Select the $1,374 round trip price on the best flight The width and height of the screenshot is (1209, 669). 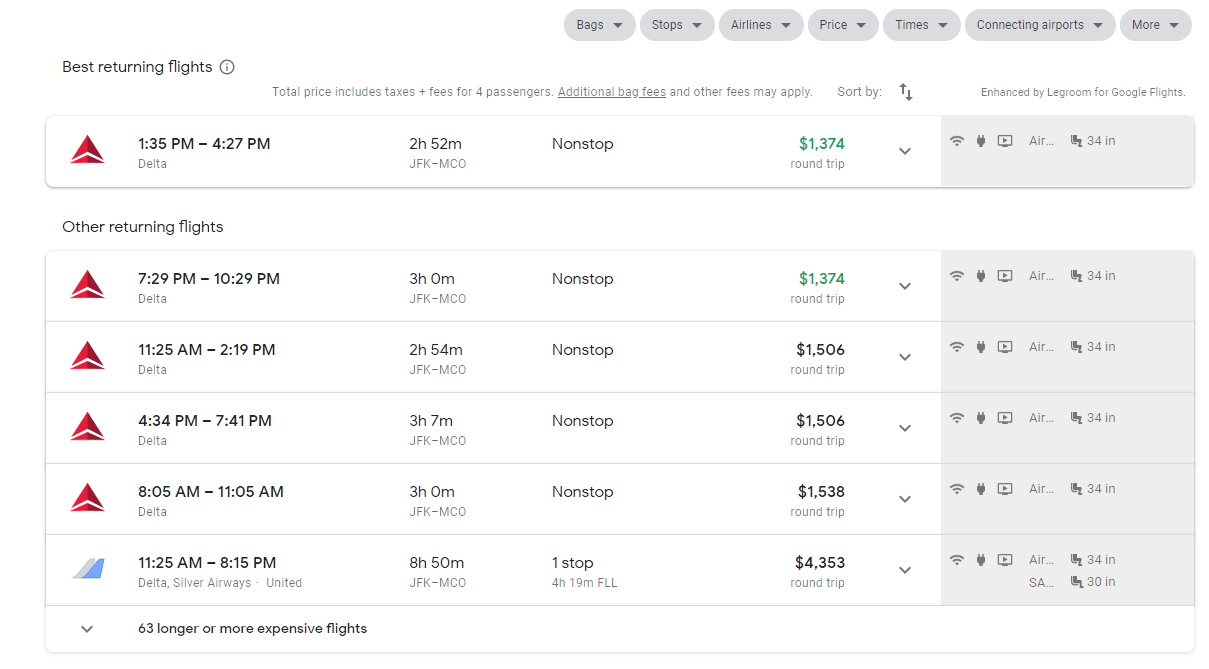819,143
